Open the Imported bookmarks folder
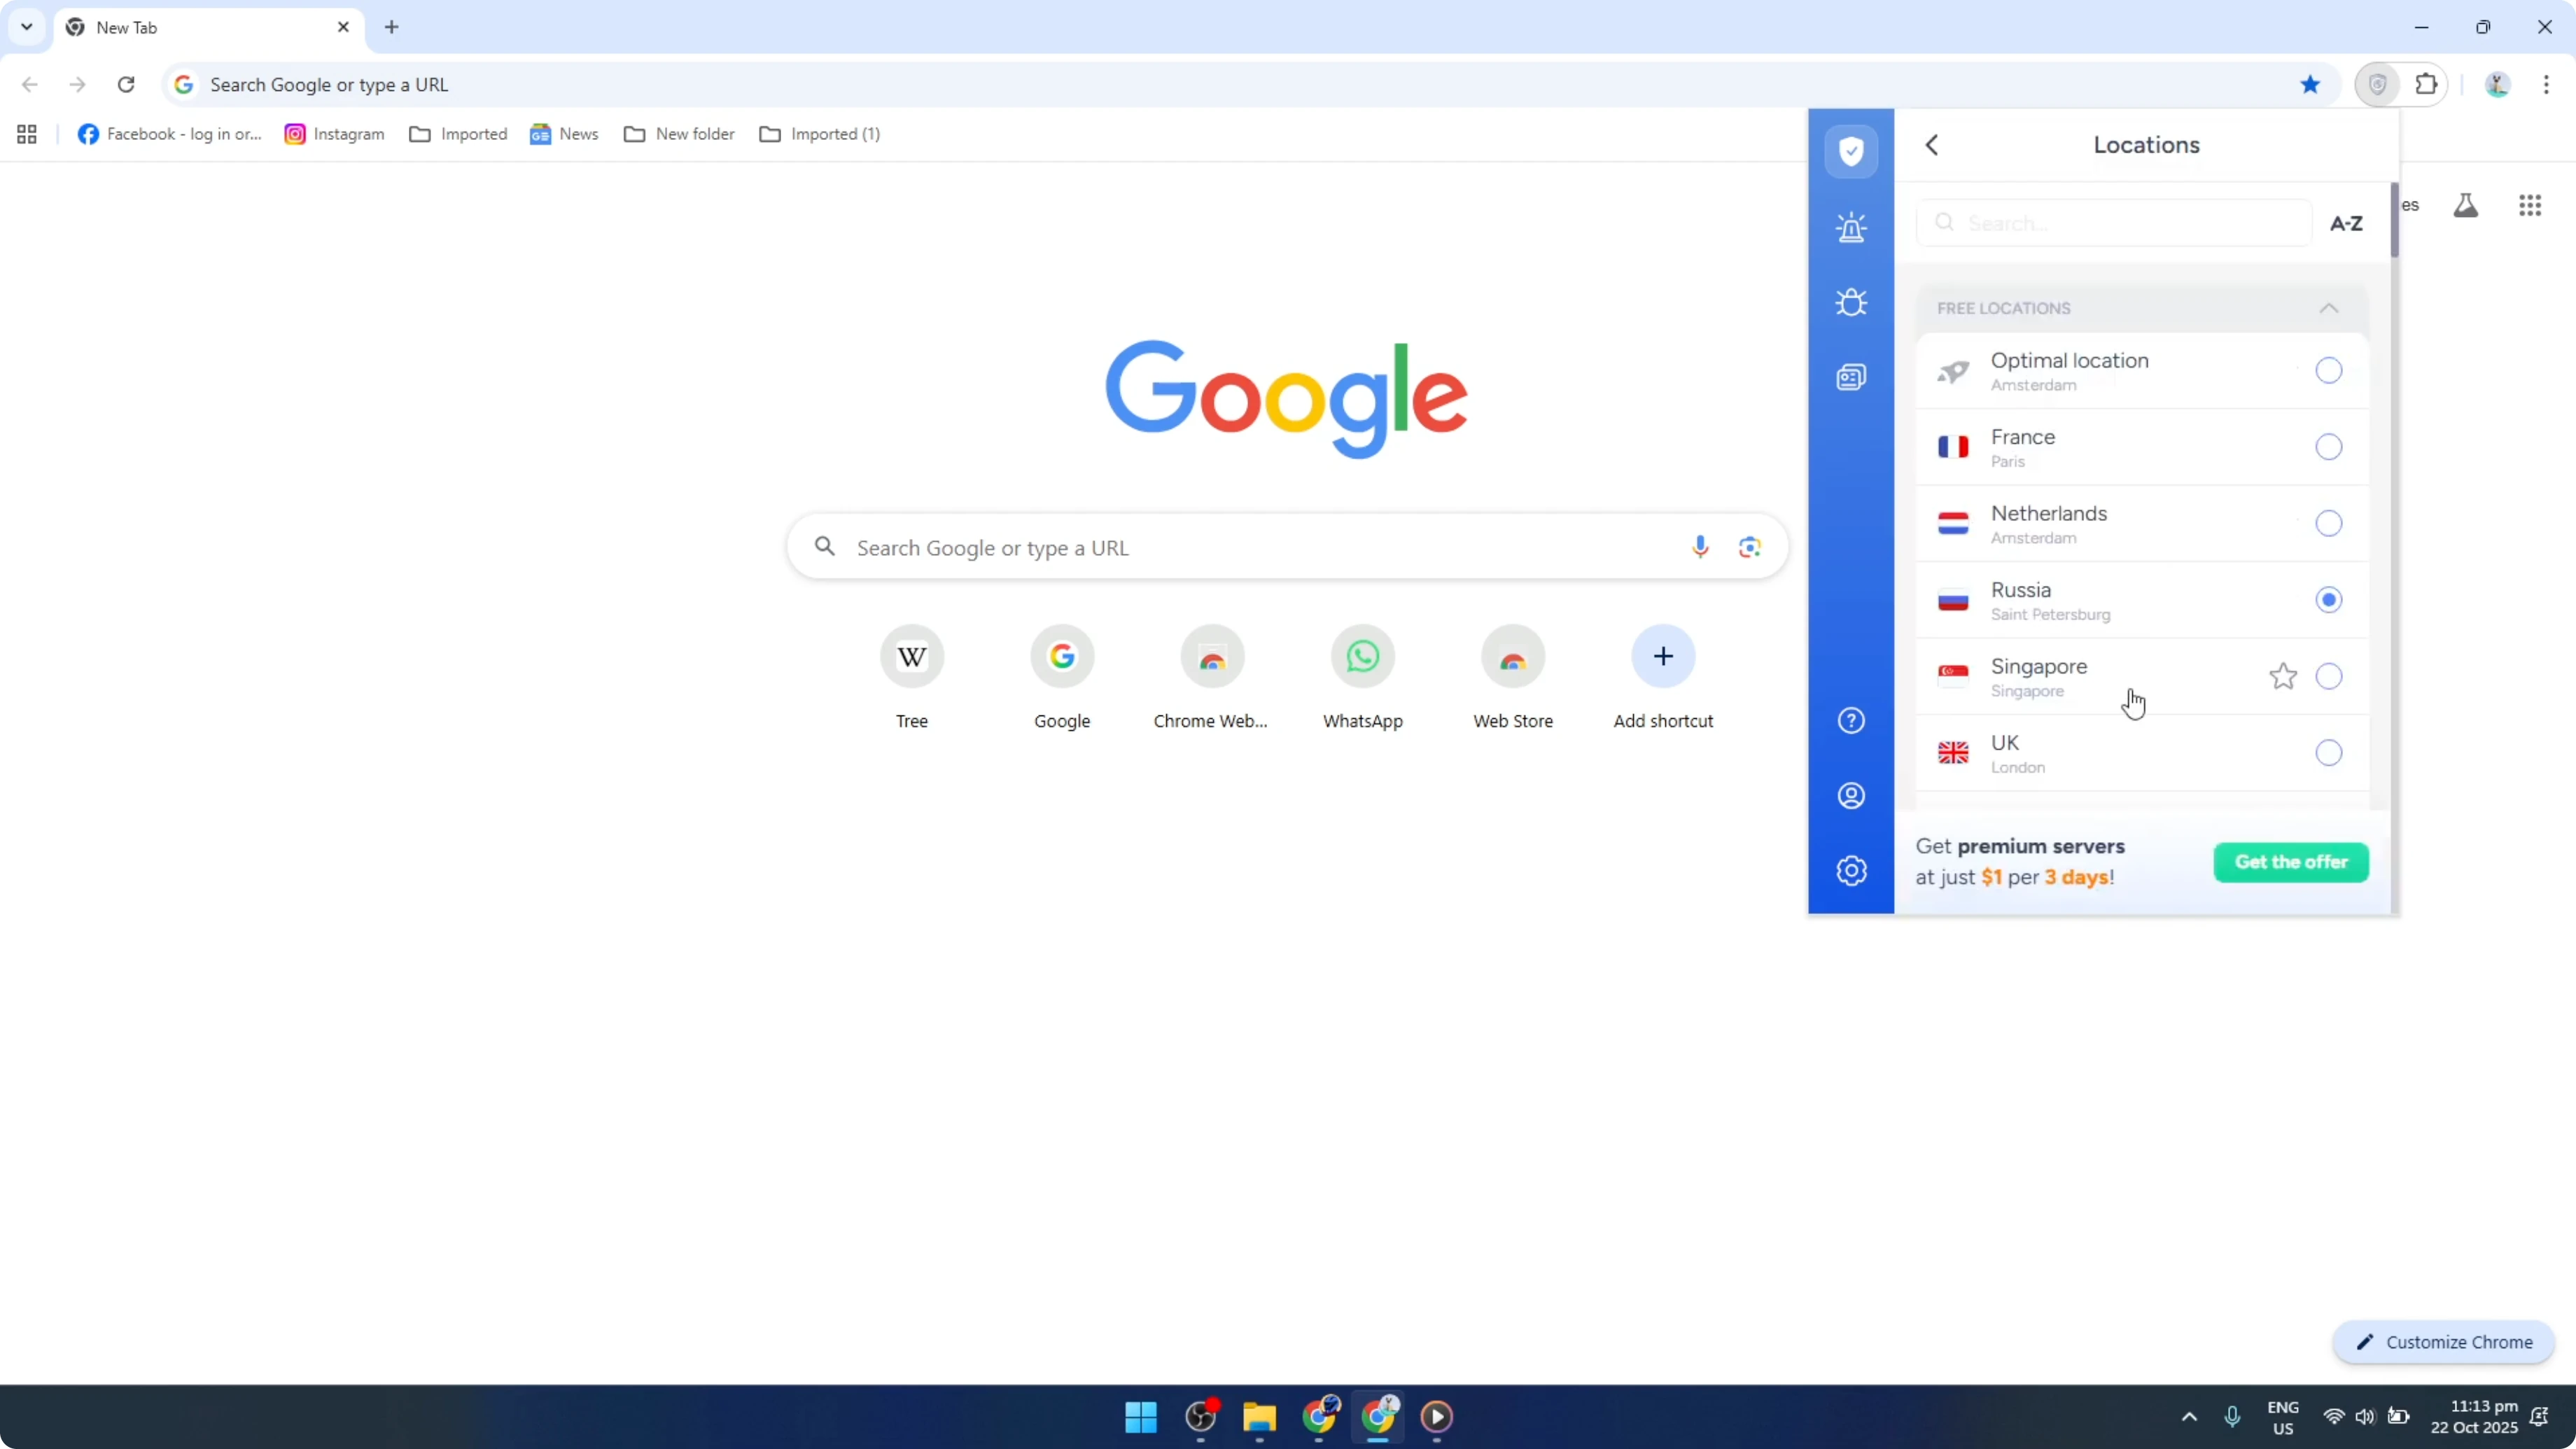 pyautogui.click(x=458, y=134)
